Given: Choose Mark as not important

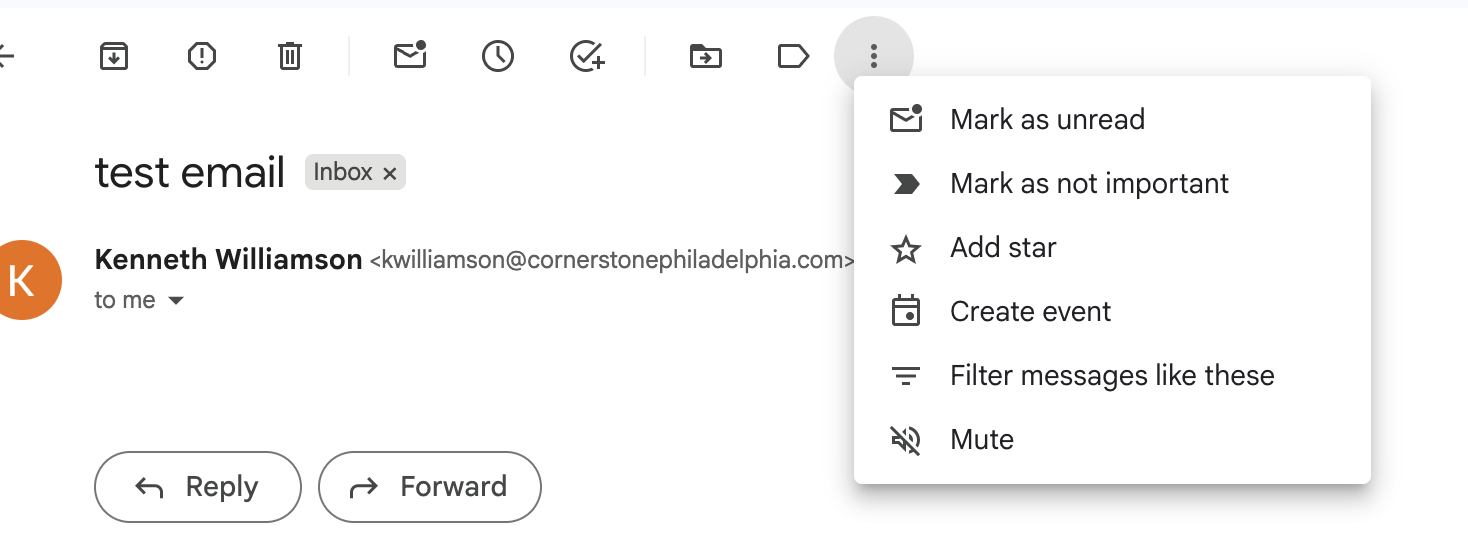Looking at the screenshot, I should click(x=1089, y=184).
